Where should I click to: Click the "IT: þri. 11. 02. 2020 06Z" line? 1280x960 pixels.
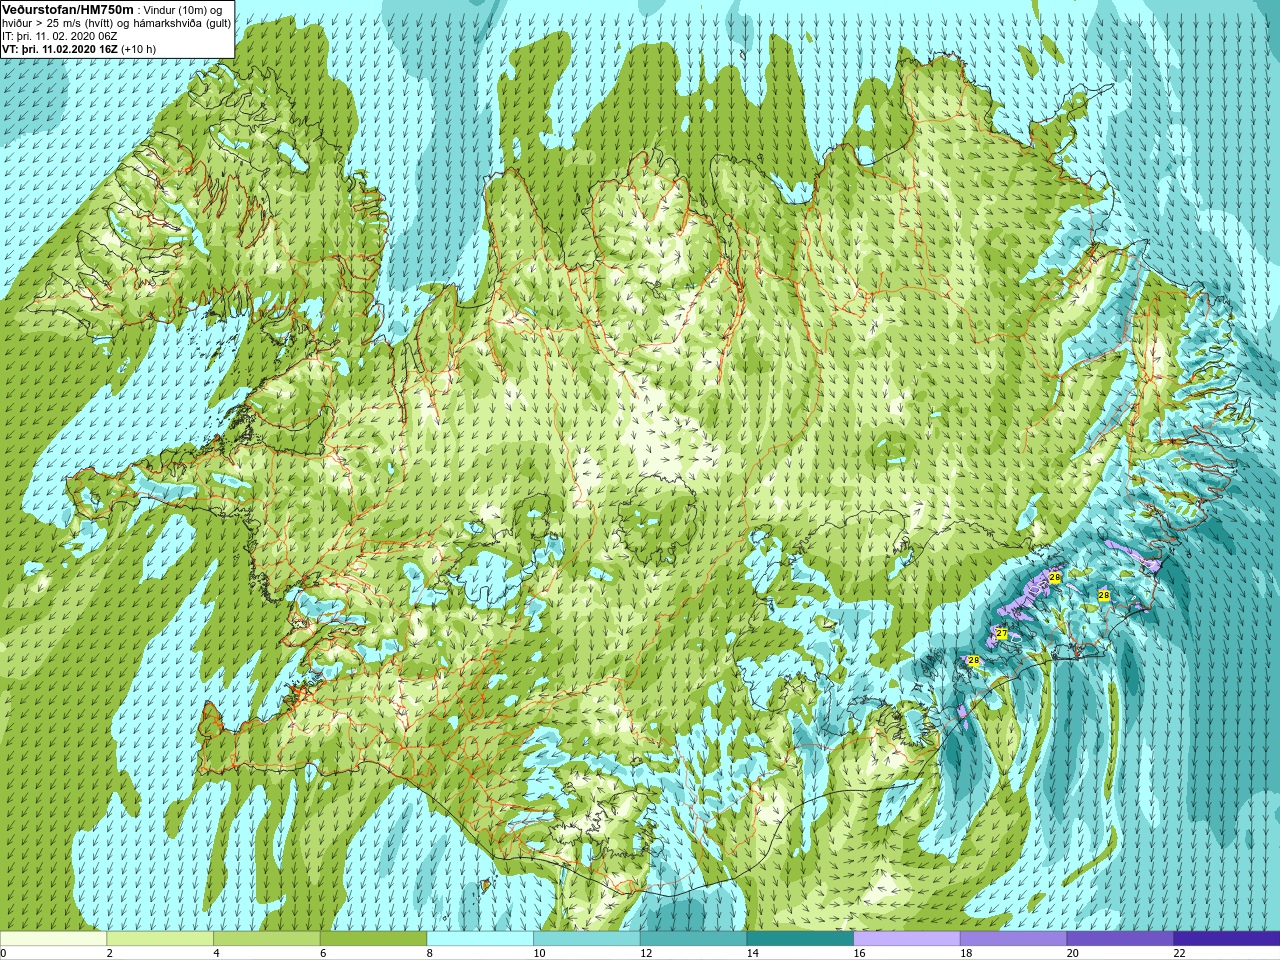pos(60,36)
